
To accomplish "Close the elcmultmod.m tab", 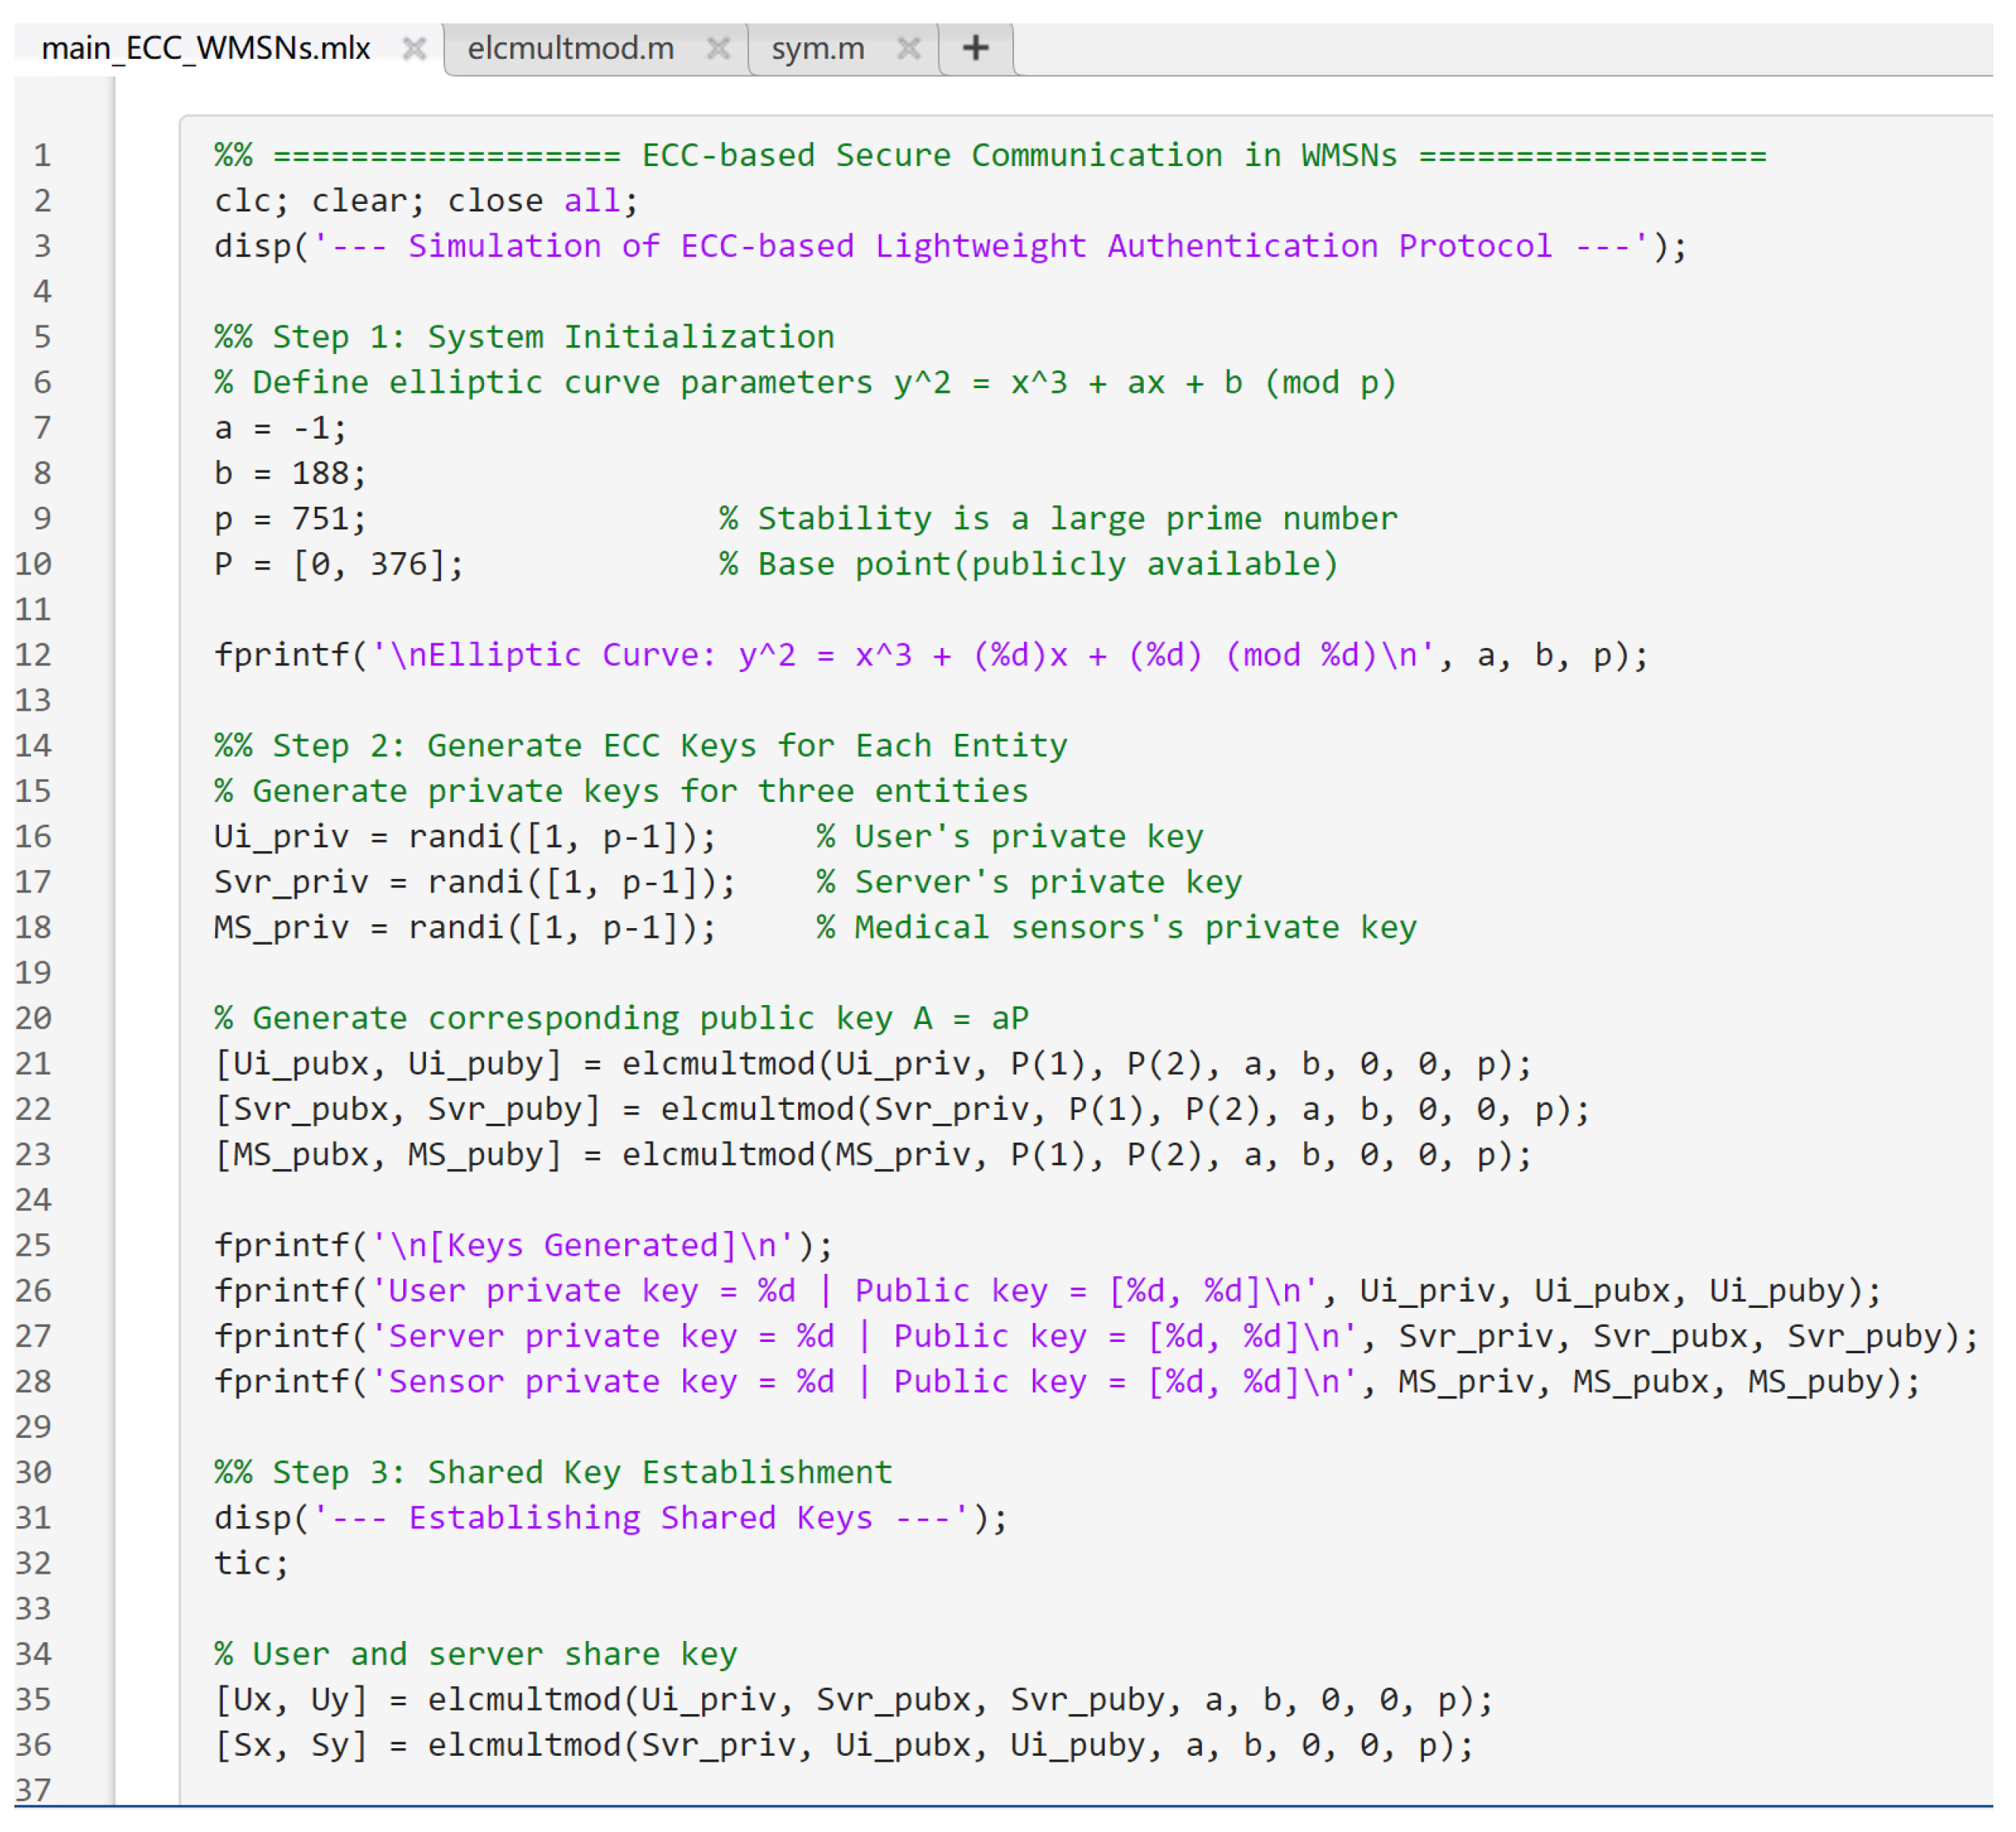I will coord(718,48).
